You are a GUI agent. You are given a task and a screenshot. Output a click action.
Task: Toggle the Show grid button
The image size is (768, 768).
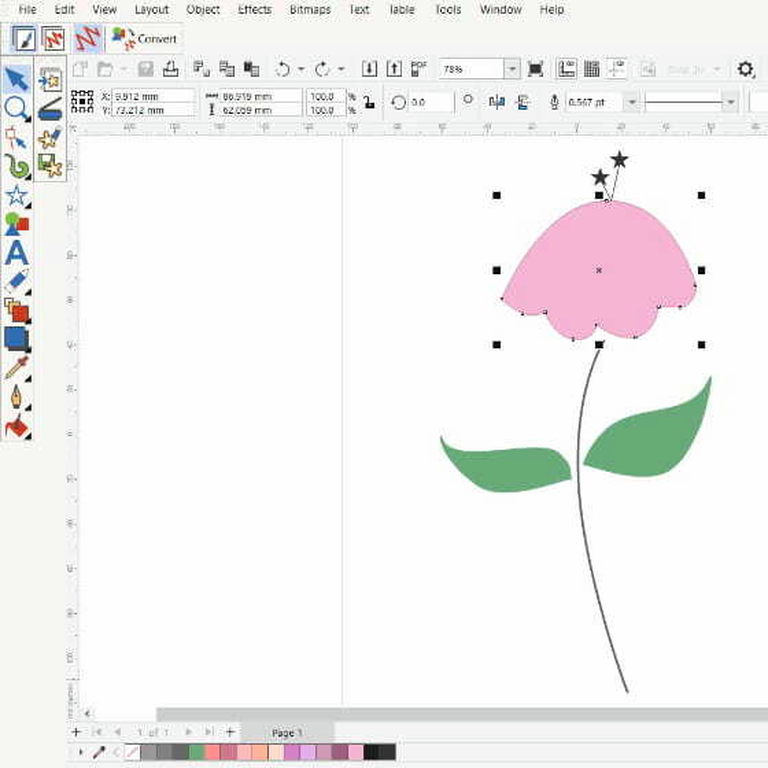pos(593,69)
